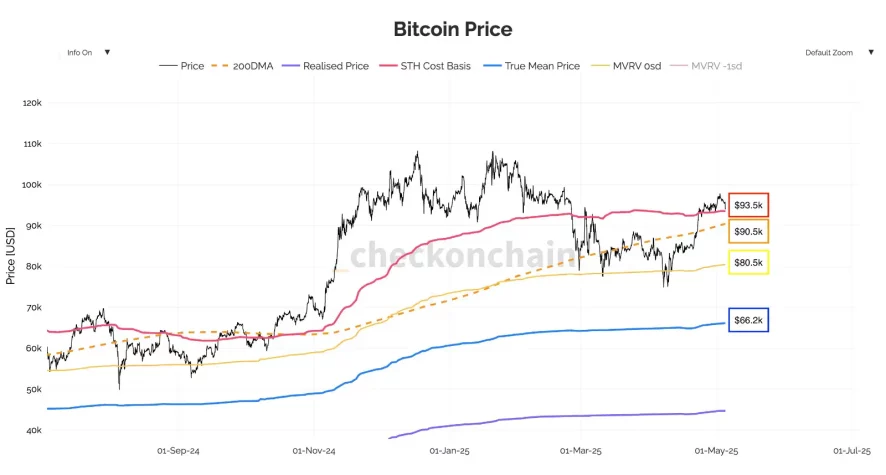The image size is (886, 475).
Task: Click the Bitcoin Price chart title
Action: click(453, 29)
